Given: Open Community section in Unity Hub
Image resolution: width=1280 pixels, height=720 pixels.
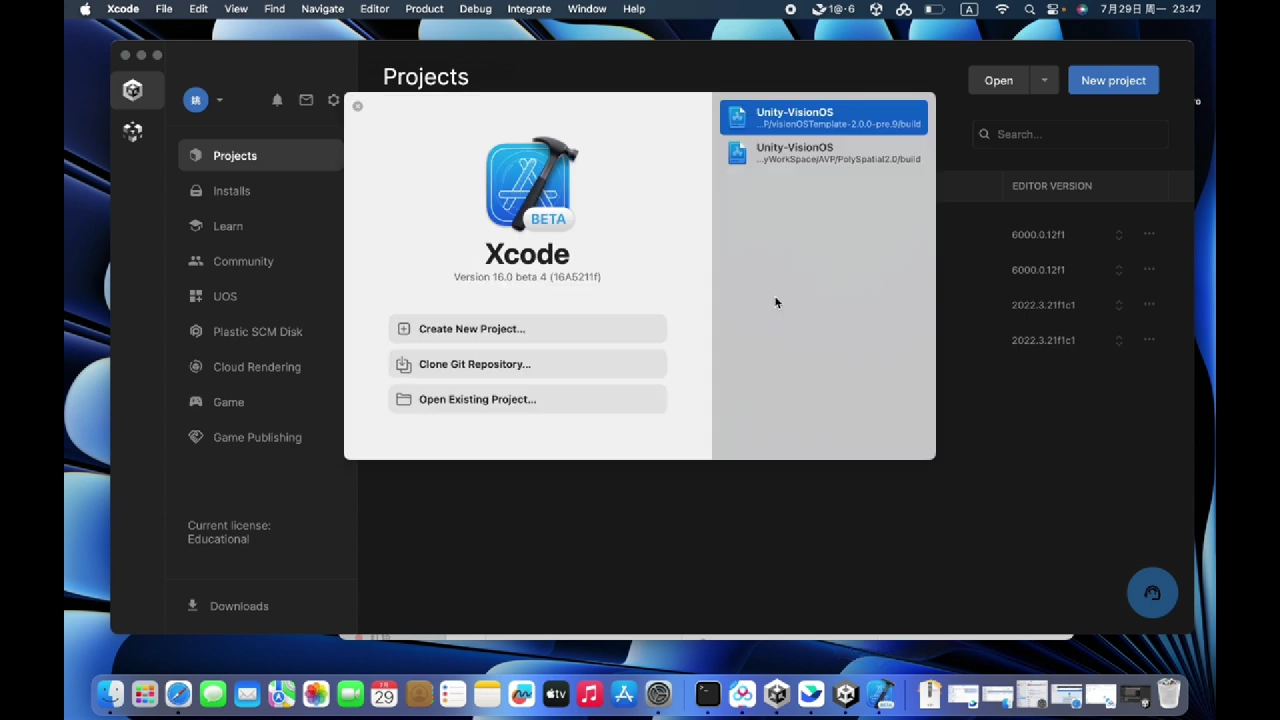Looking at the screenshot, I should click(x=260, y=261).
